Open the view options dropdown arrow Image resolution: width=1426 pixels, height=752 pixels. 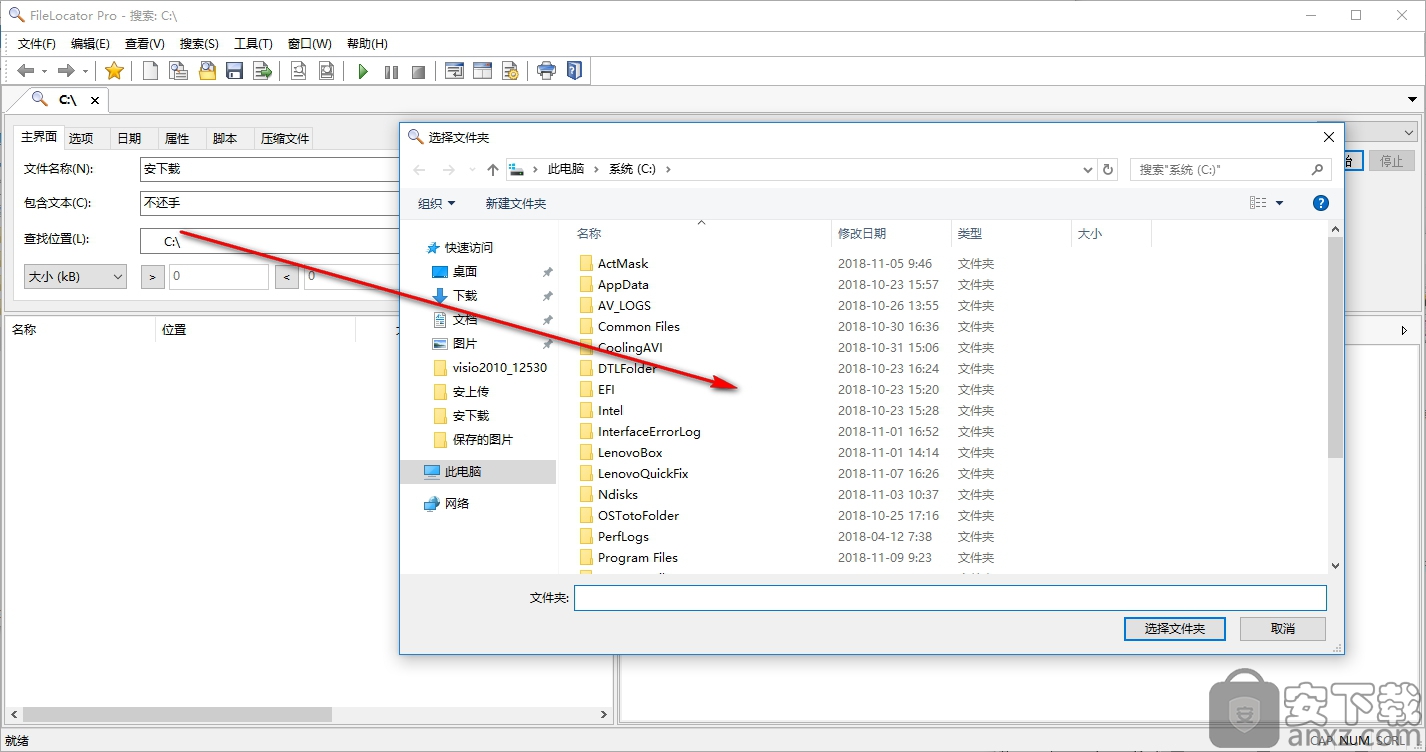point(1280,203)
